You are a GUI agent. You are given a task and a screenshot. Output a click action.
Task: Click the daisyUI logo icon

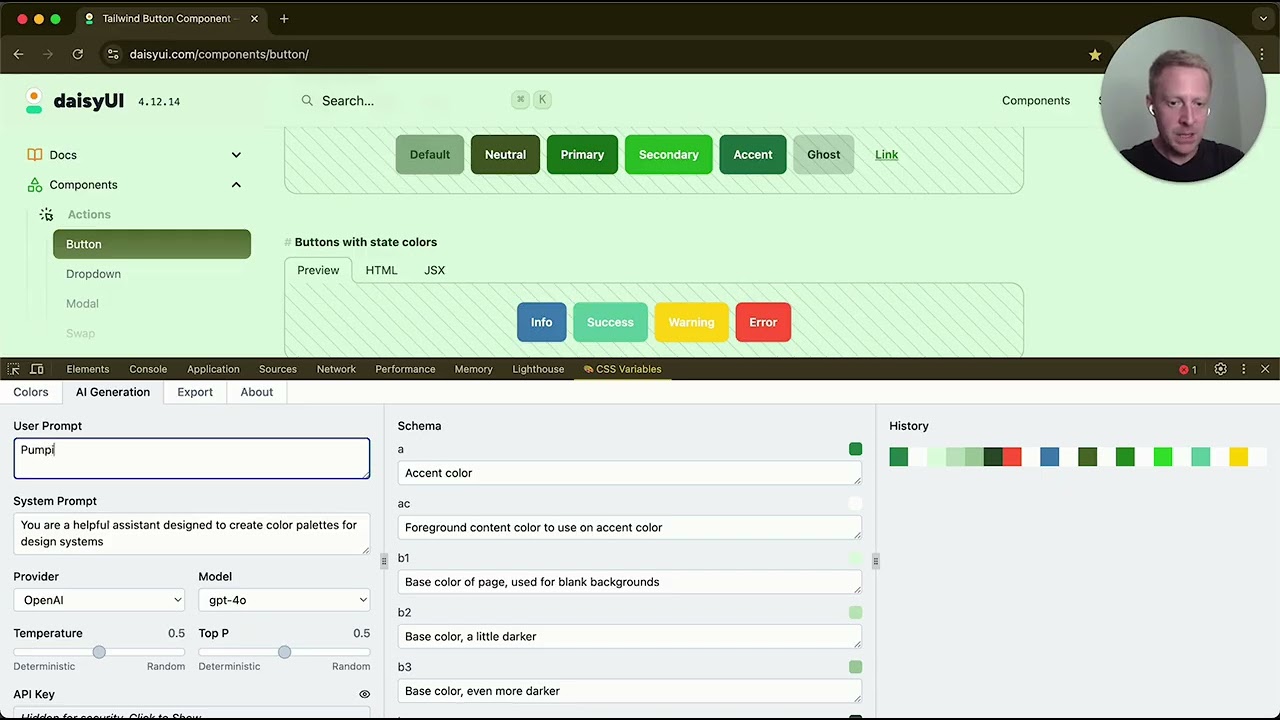point(34,101)
